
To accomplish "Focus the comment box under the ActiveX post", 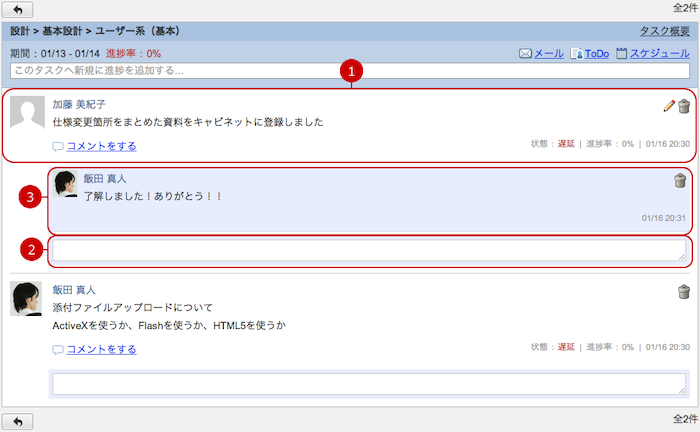I will point(369,384).
